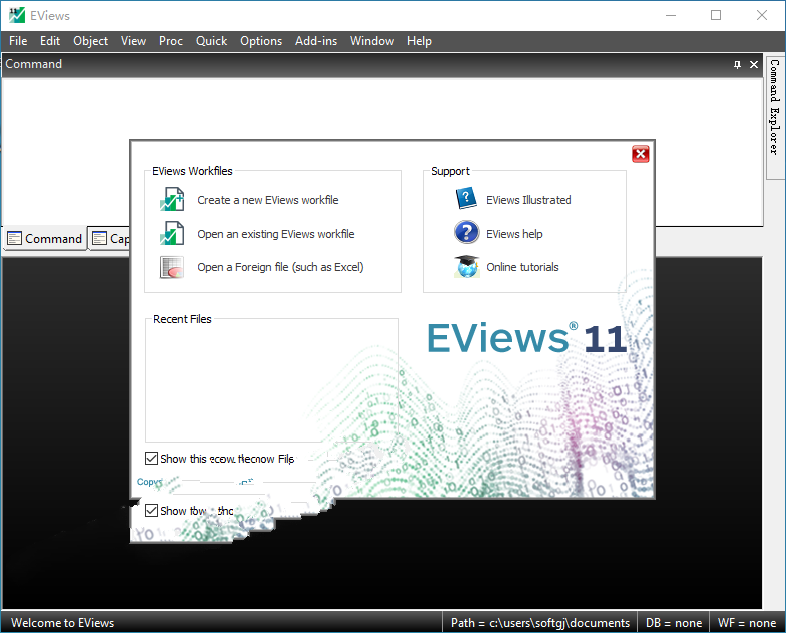Click the EViews app icon in the title bar

[x=17, y=15]
